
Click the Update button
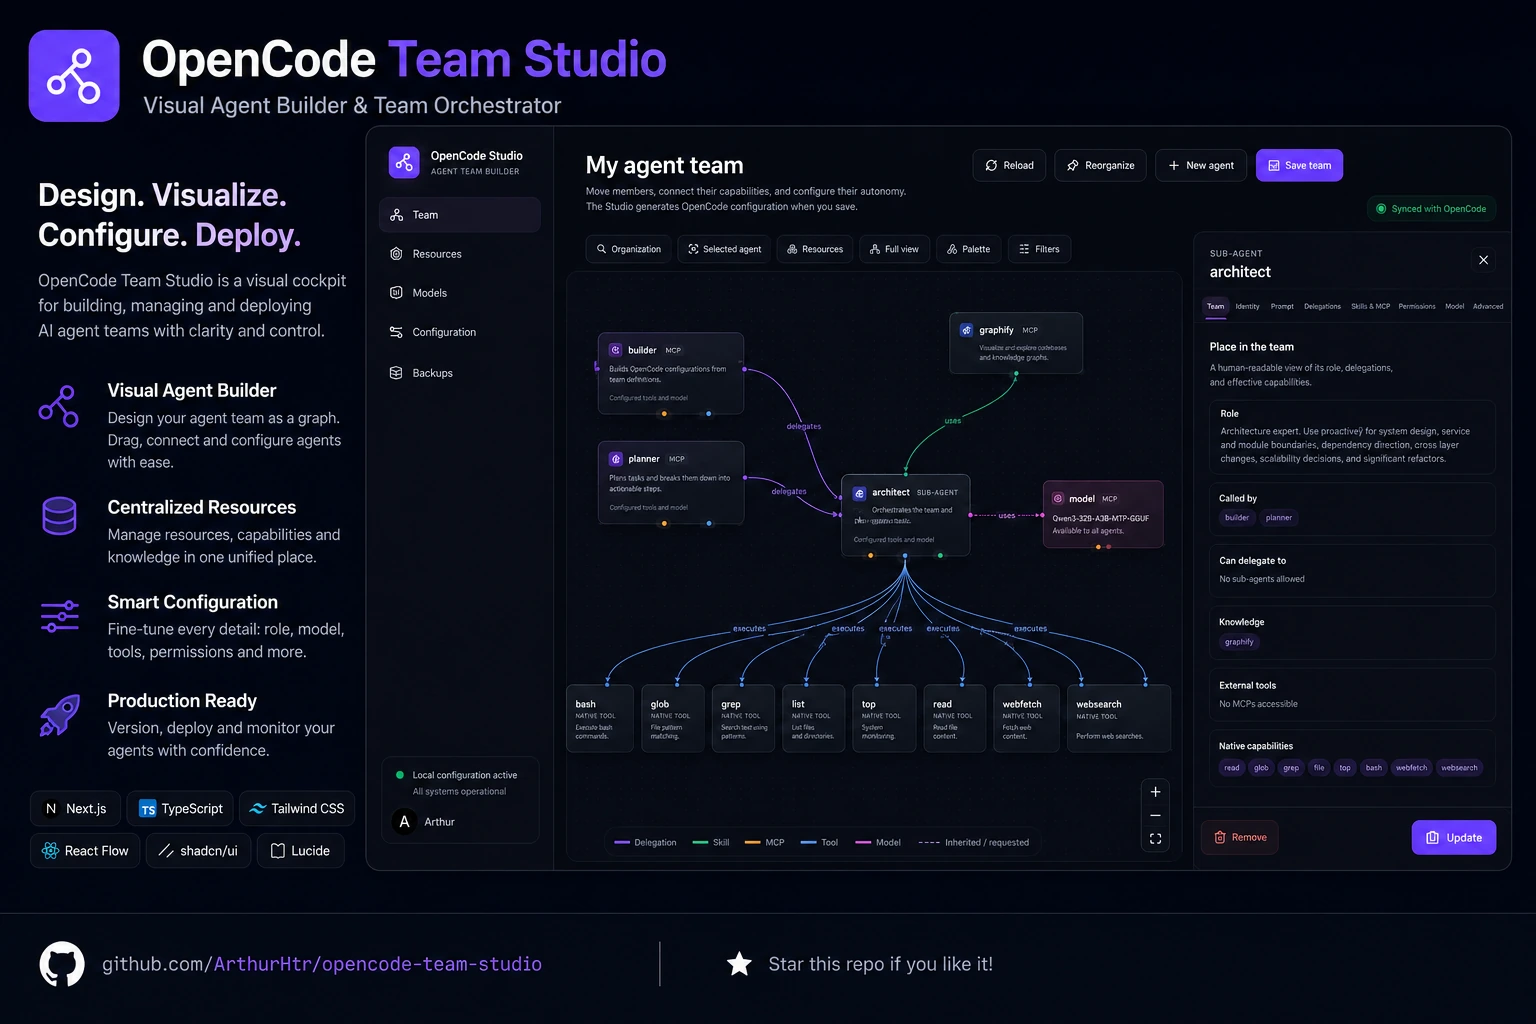point(1454,838)
